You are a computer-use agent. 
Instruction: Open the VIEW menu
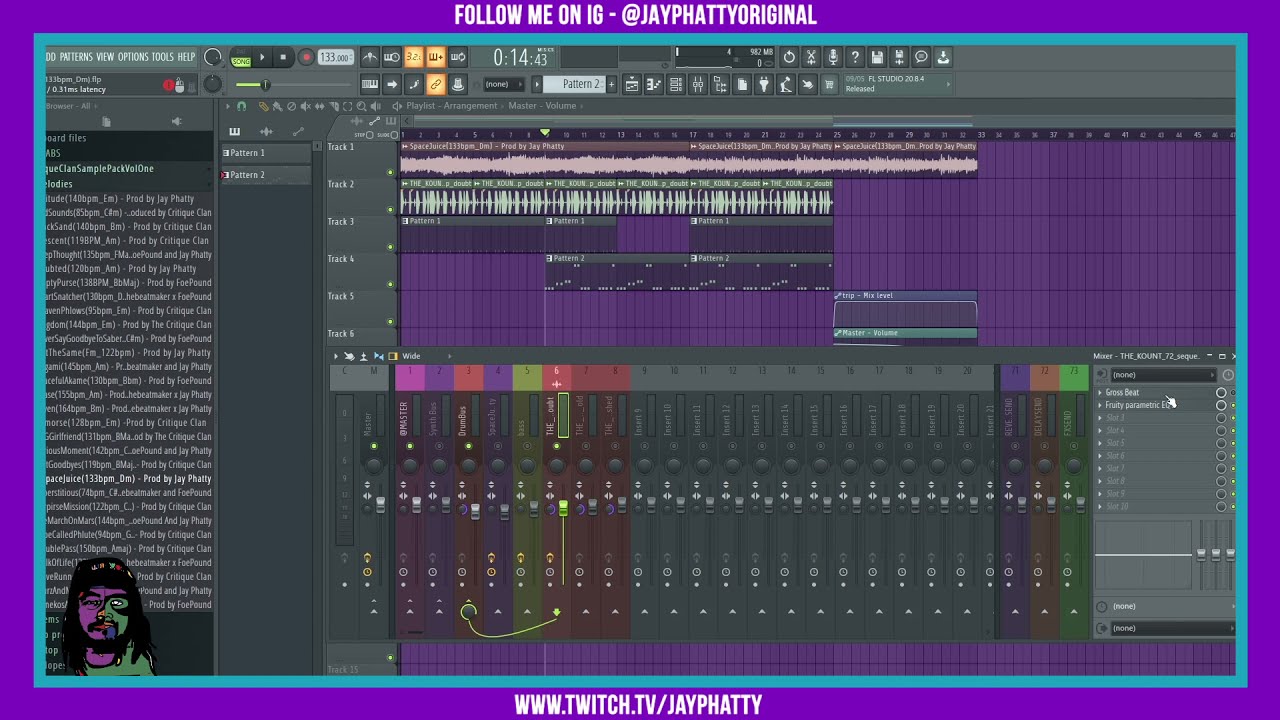(x=105, y=57)
